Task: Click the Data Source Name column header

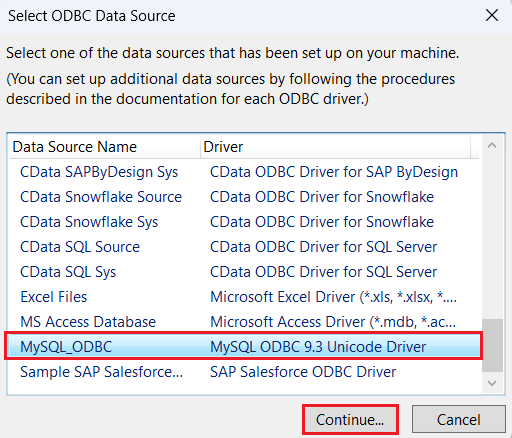Action: coord(105,147)
